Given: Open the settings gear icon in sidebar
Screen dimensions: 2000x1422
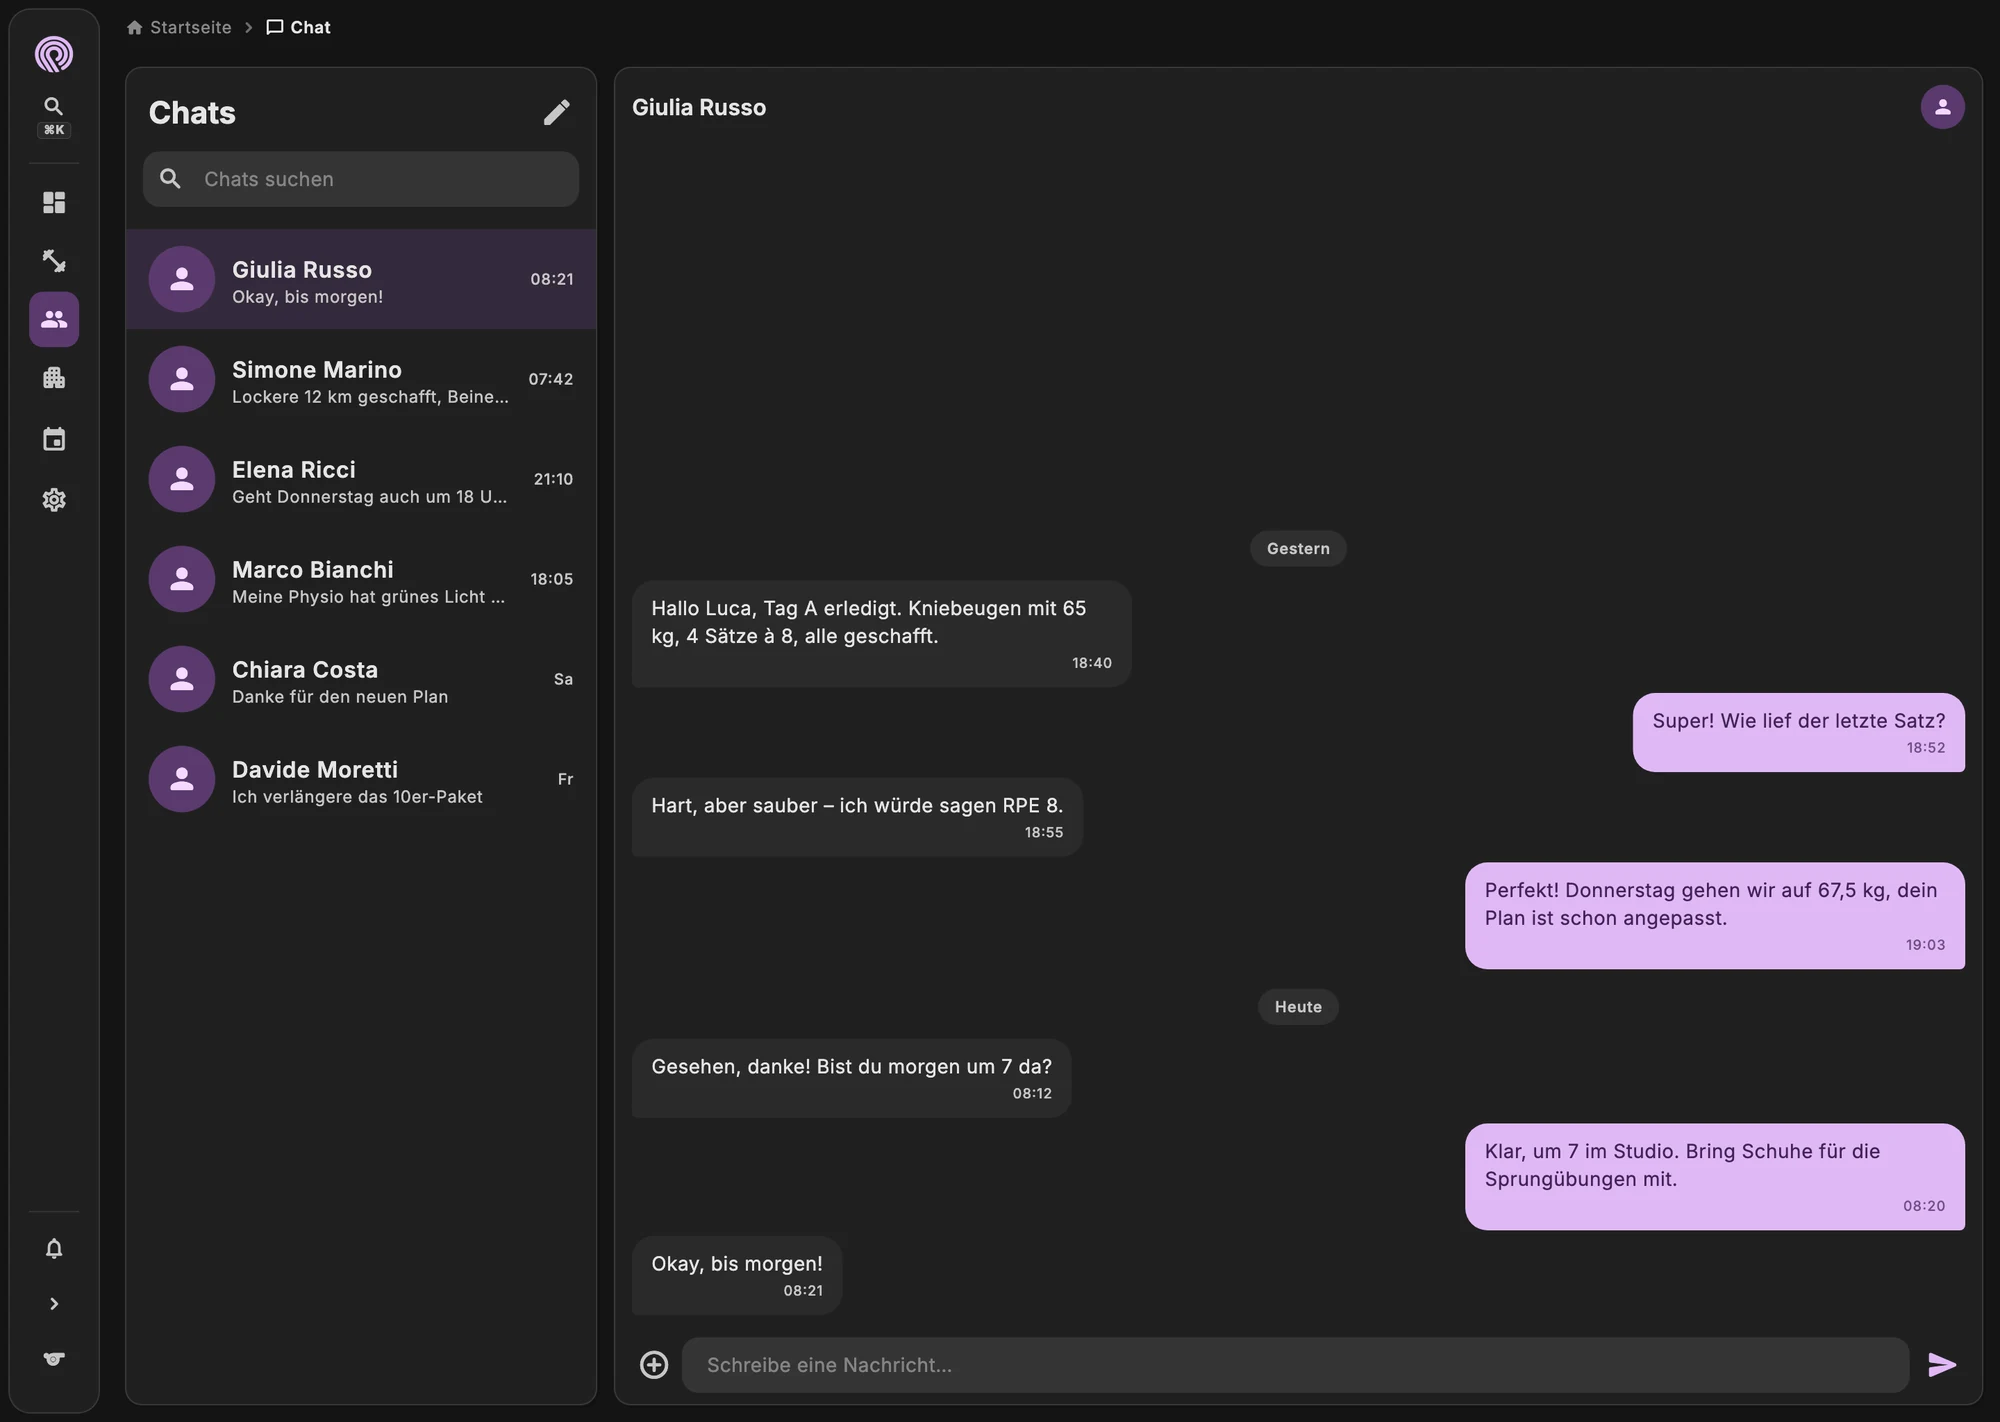Looking at the screenshot, I should (54, 499).
